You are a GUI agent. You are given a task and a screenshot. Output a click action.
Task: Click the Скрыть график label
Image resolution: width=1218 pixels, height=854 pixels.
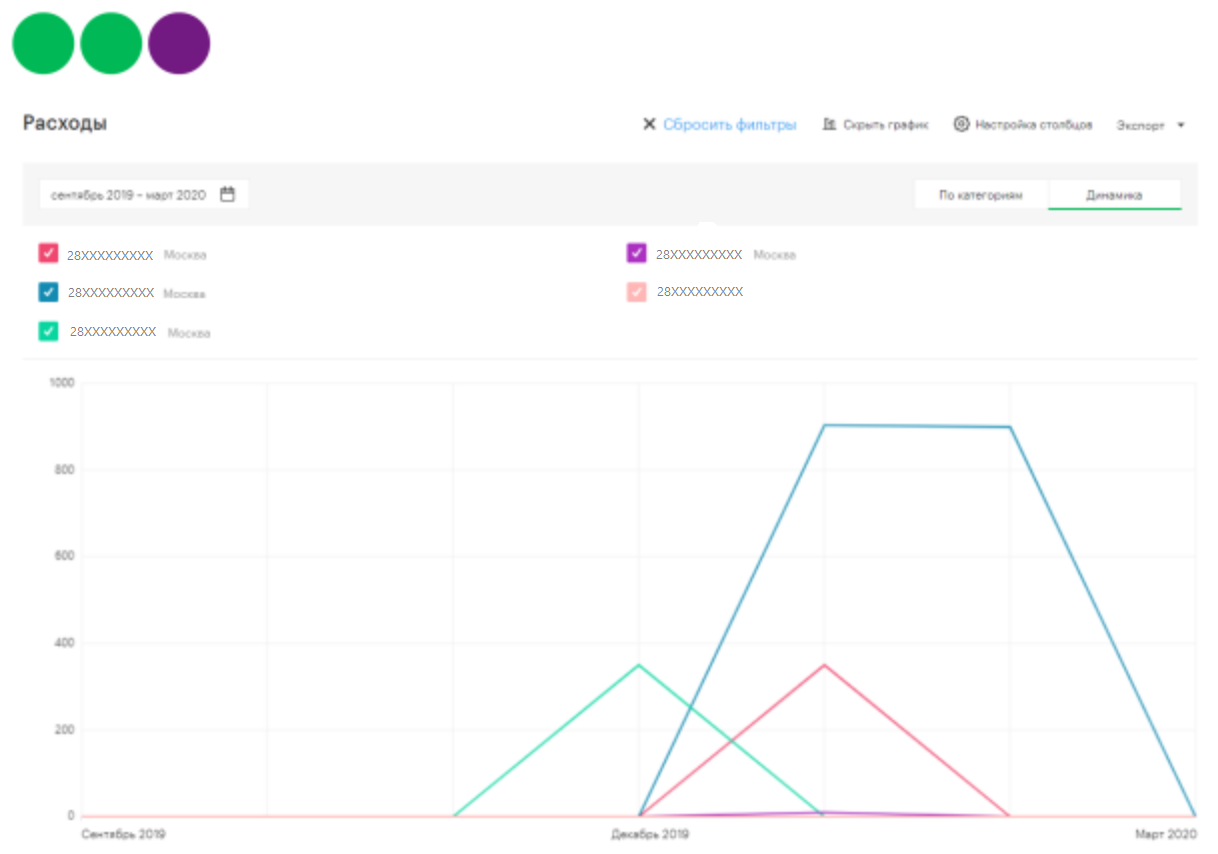click(885, 125)
